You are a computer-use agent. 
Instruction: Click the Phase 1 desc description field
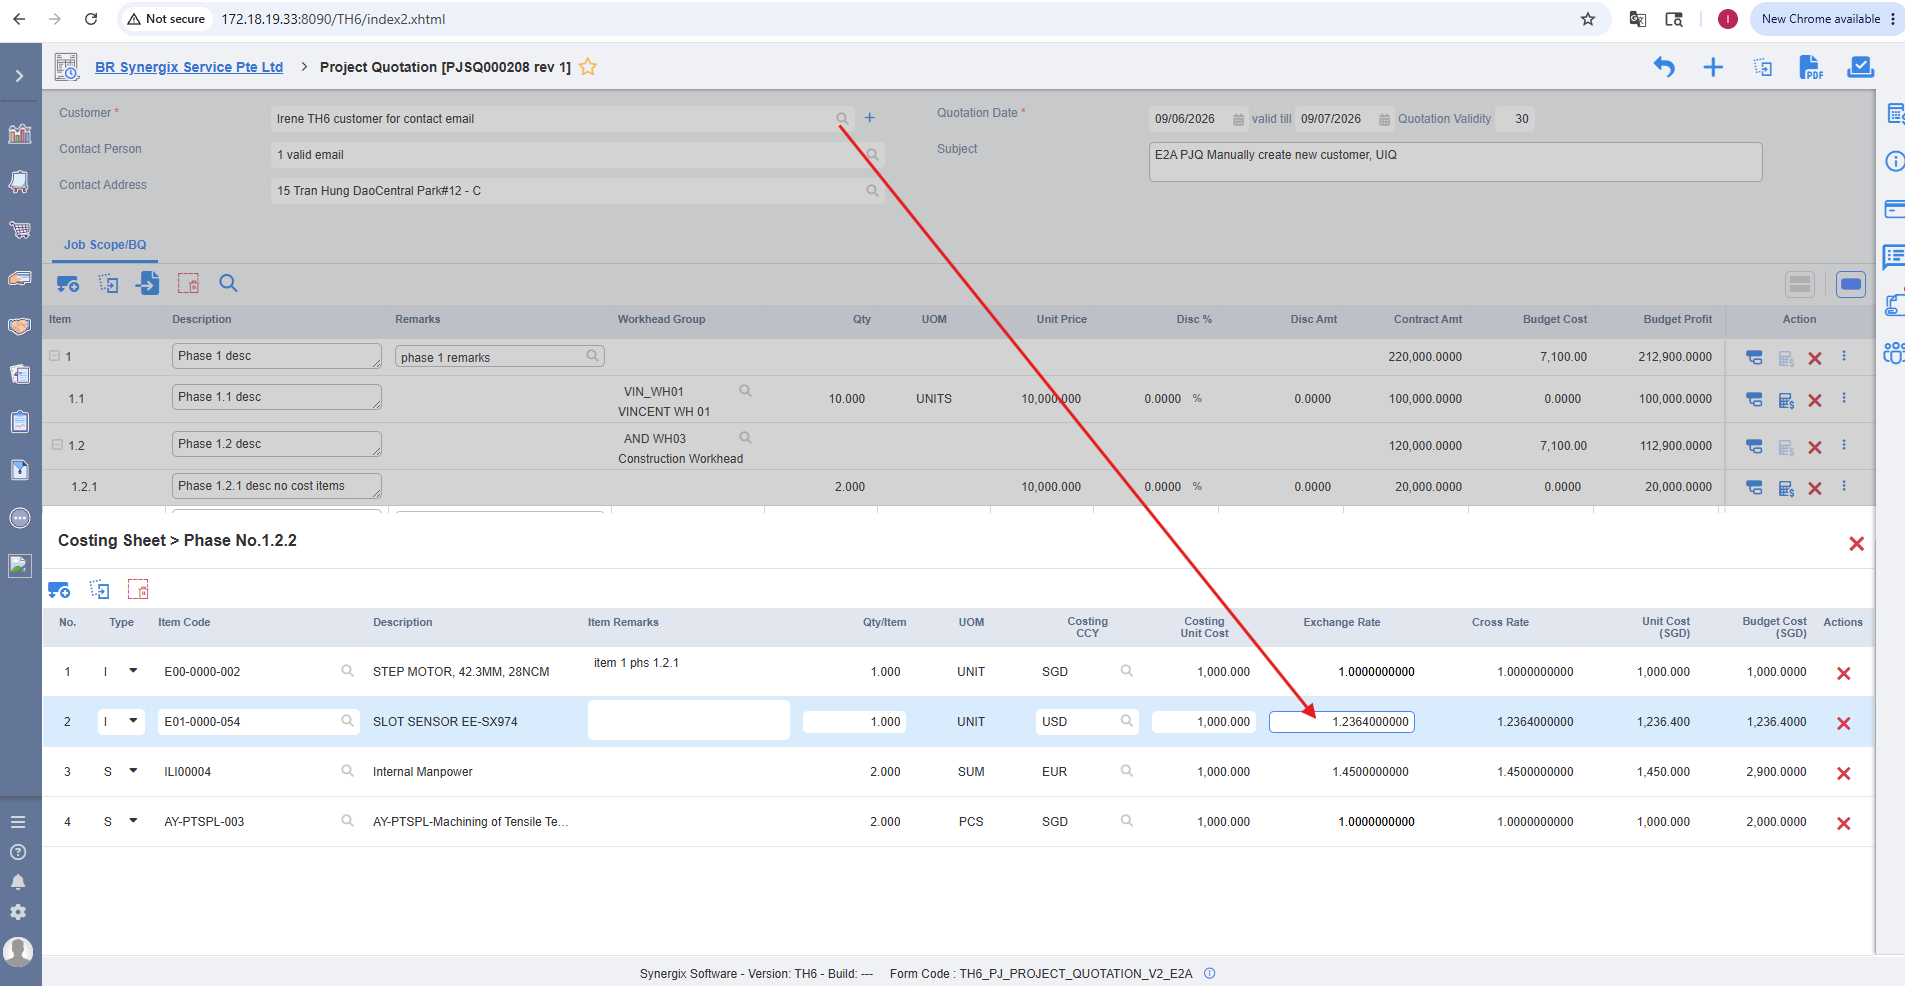[277, 356]
